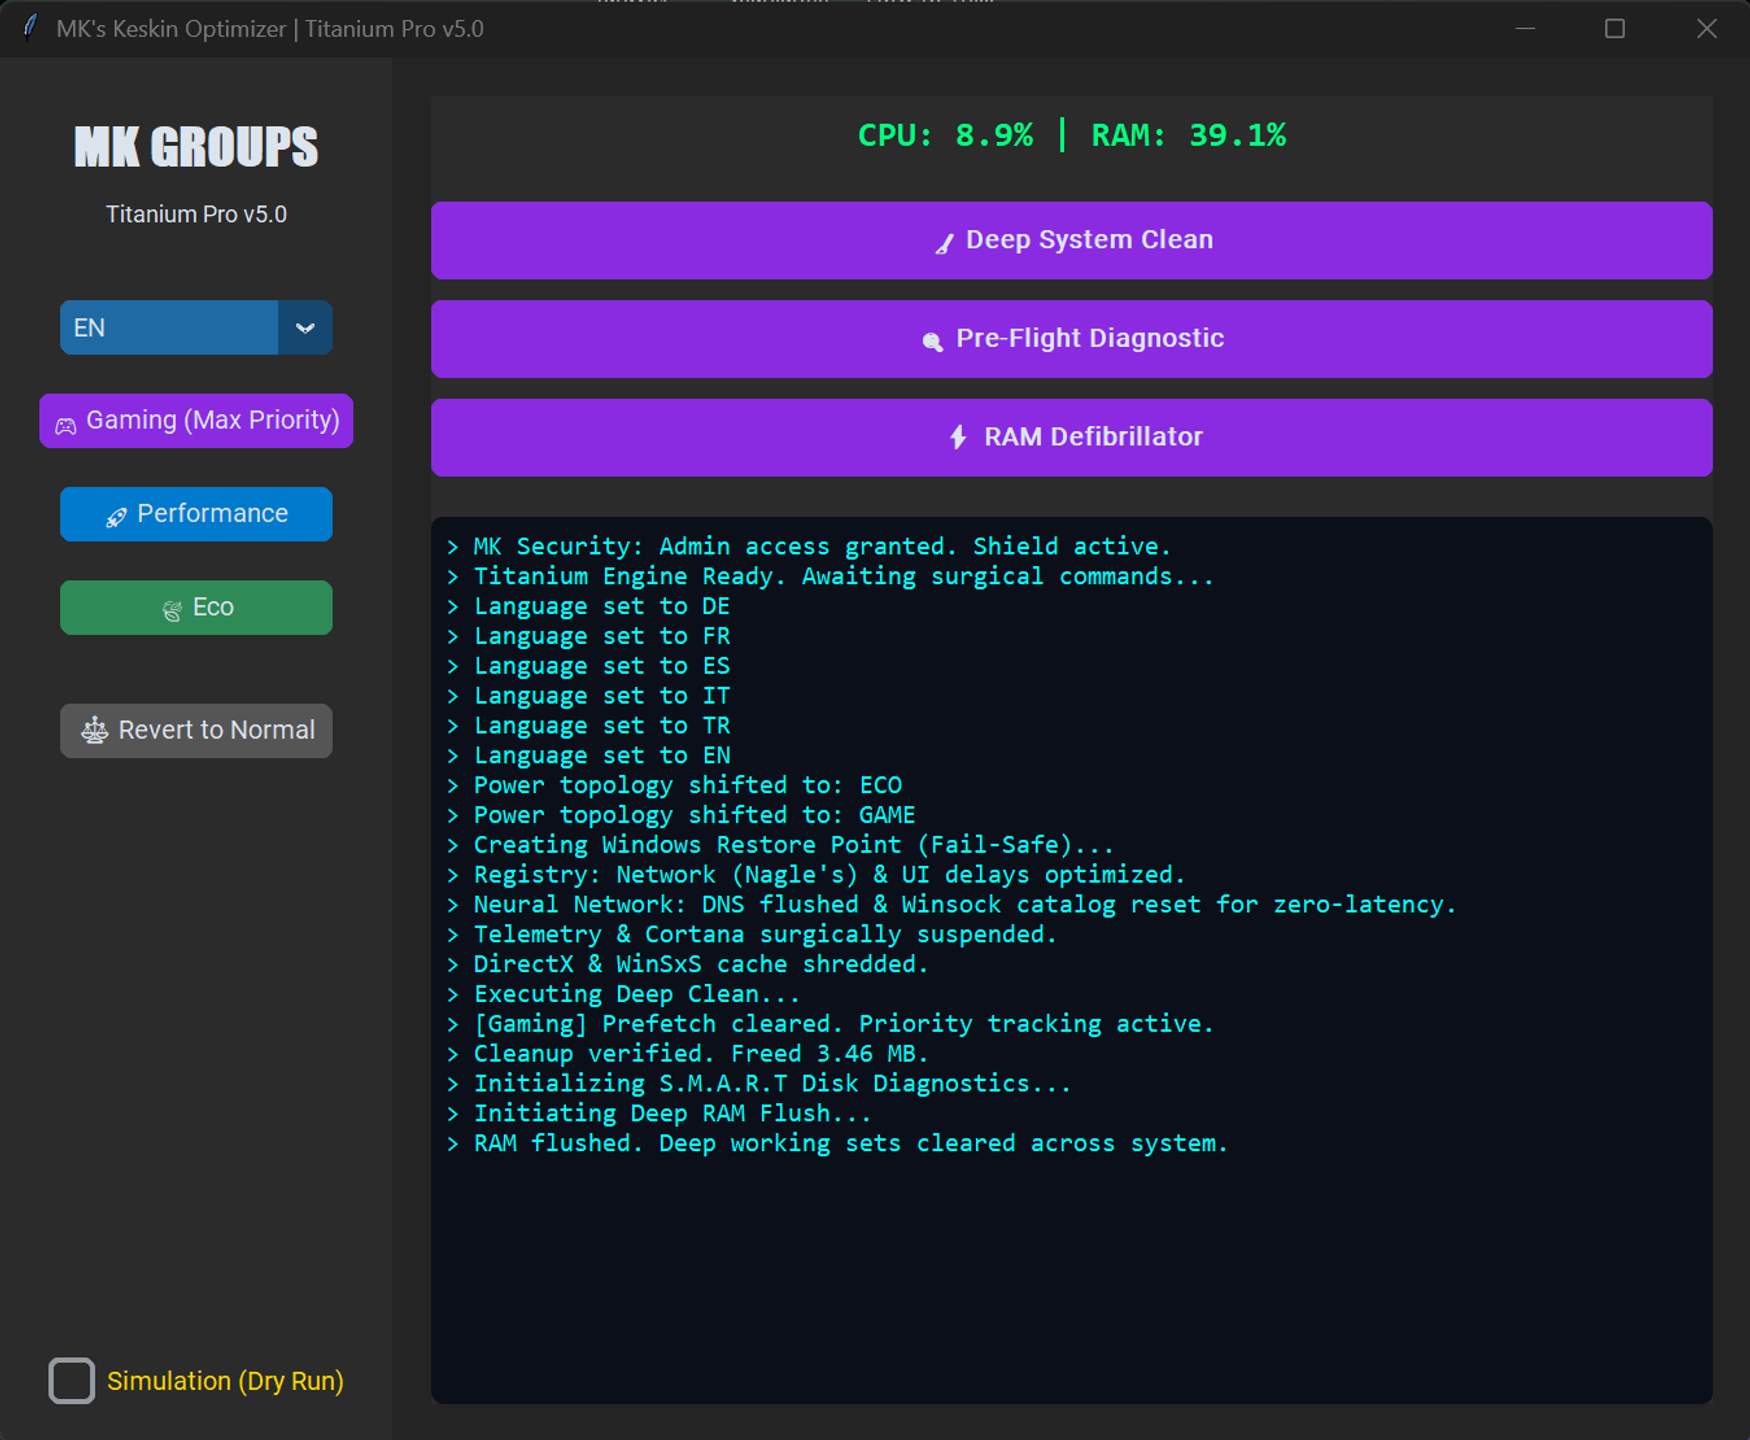
Task: Click the magnifier icon on Pre-Flight Diagnostic
Action: pyautogui.click(x=932, y=341)
